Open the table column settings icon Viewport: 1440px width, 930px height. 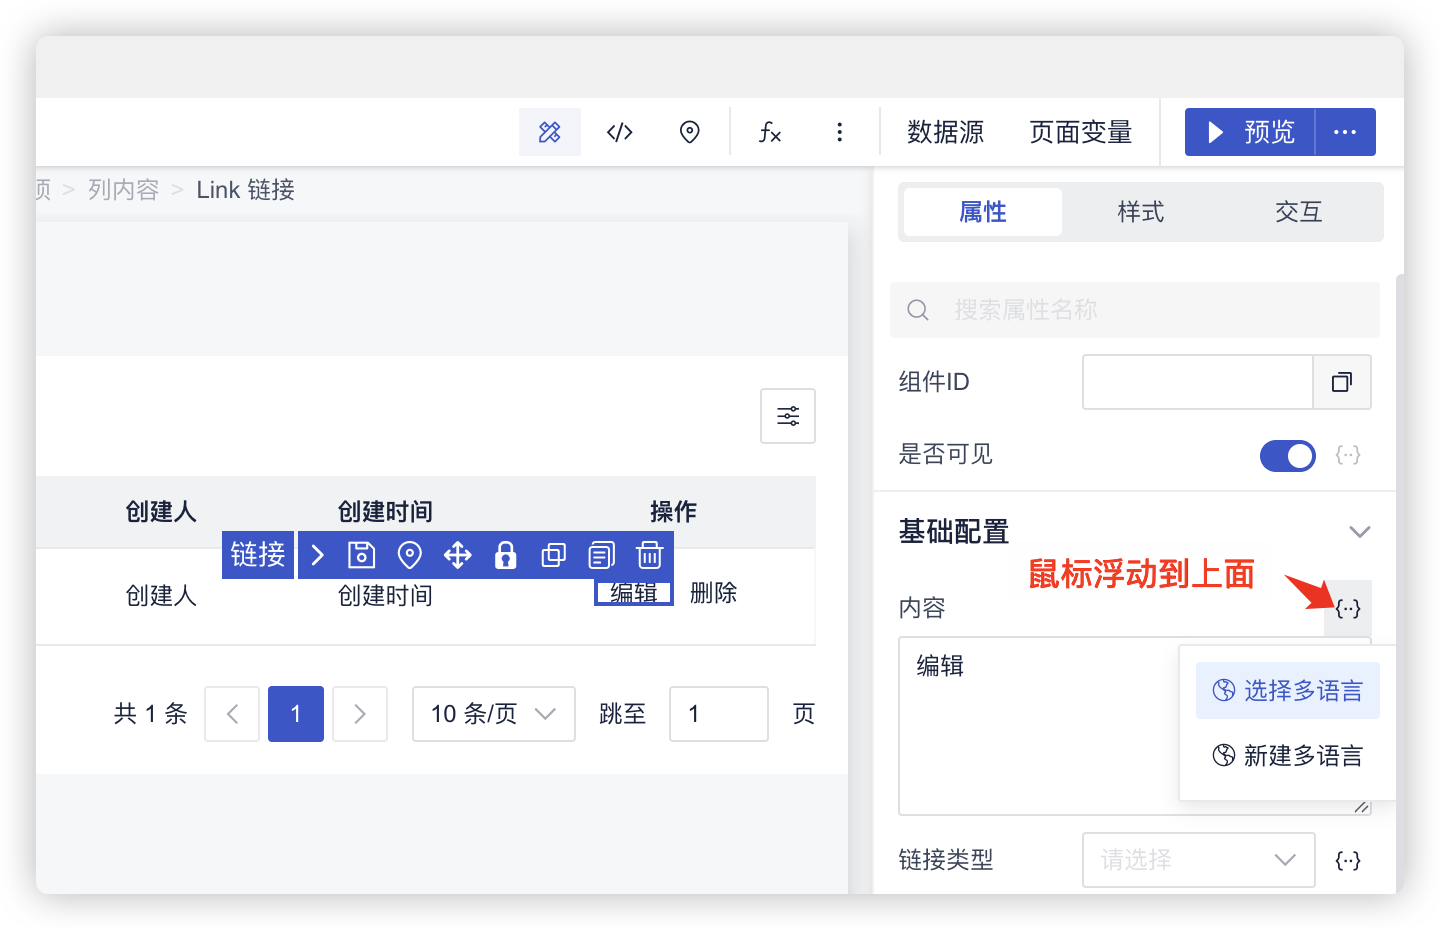click(788, 416)
